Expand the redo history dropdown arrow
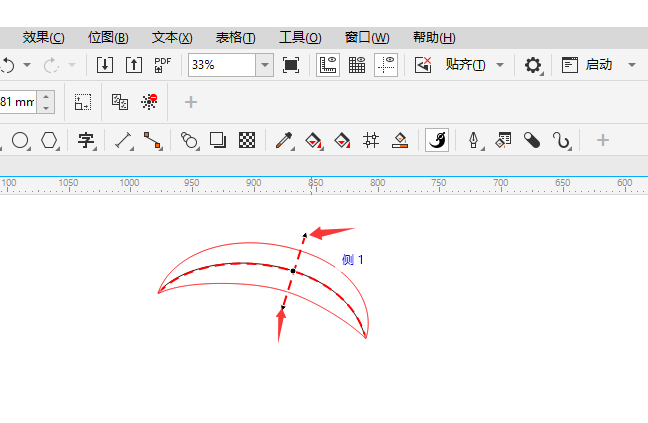 (71, 65)
